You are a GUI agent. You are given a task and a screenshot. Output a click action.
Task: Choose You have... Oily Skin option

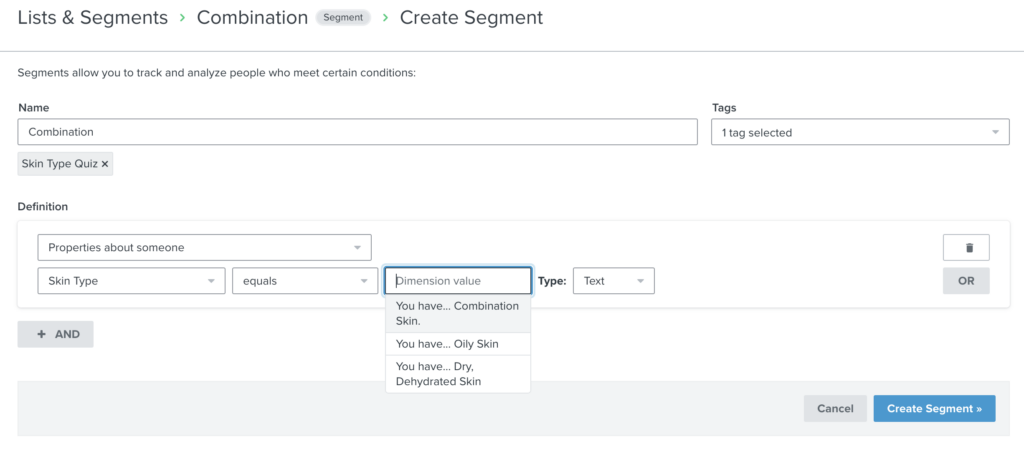pos(458,344)
